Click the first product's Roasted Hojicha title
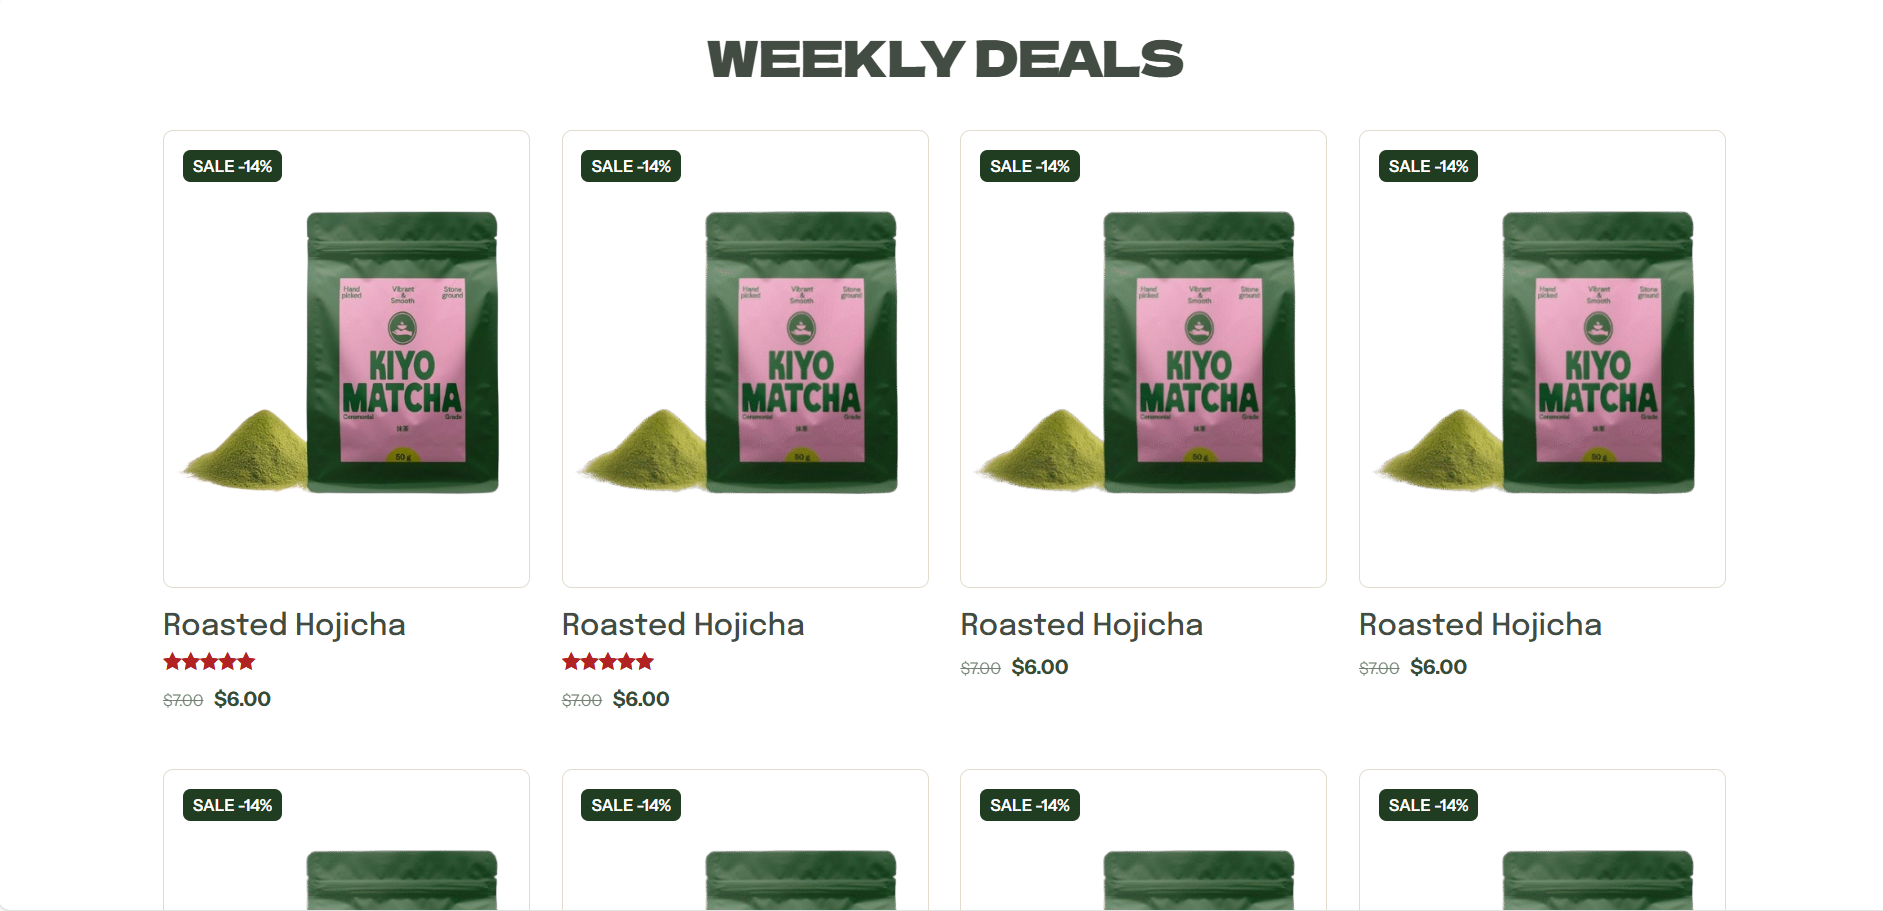The height and width of the screenshot is (911, 1883). 284,625
